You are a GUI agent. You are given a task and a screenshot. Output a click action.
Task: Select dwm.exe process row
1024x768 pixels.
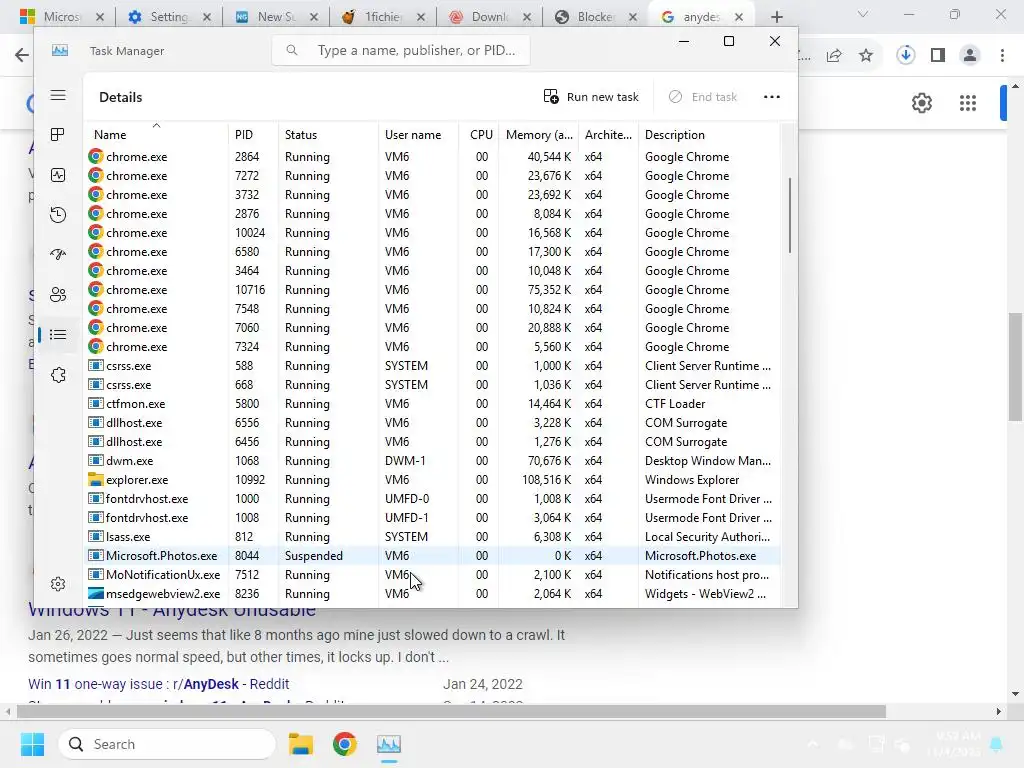click(432, 461)
